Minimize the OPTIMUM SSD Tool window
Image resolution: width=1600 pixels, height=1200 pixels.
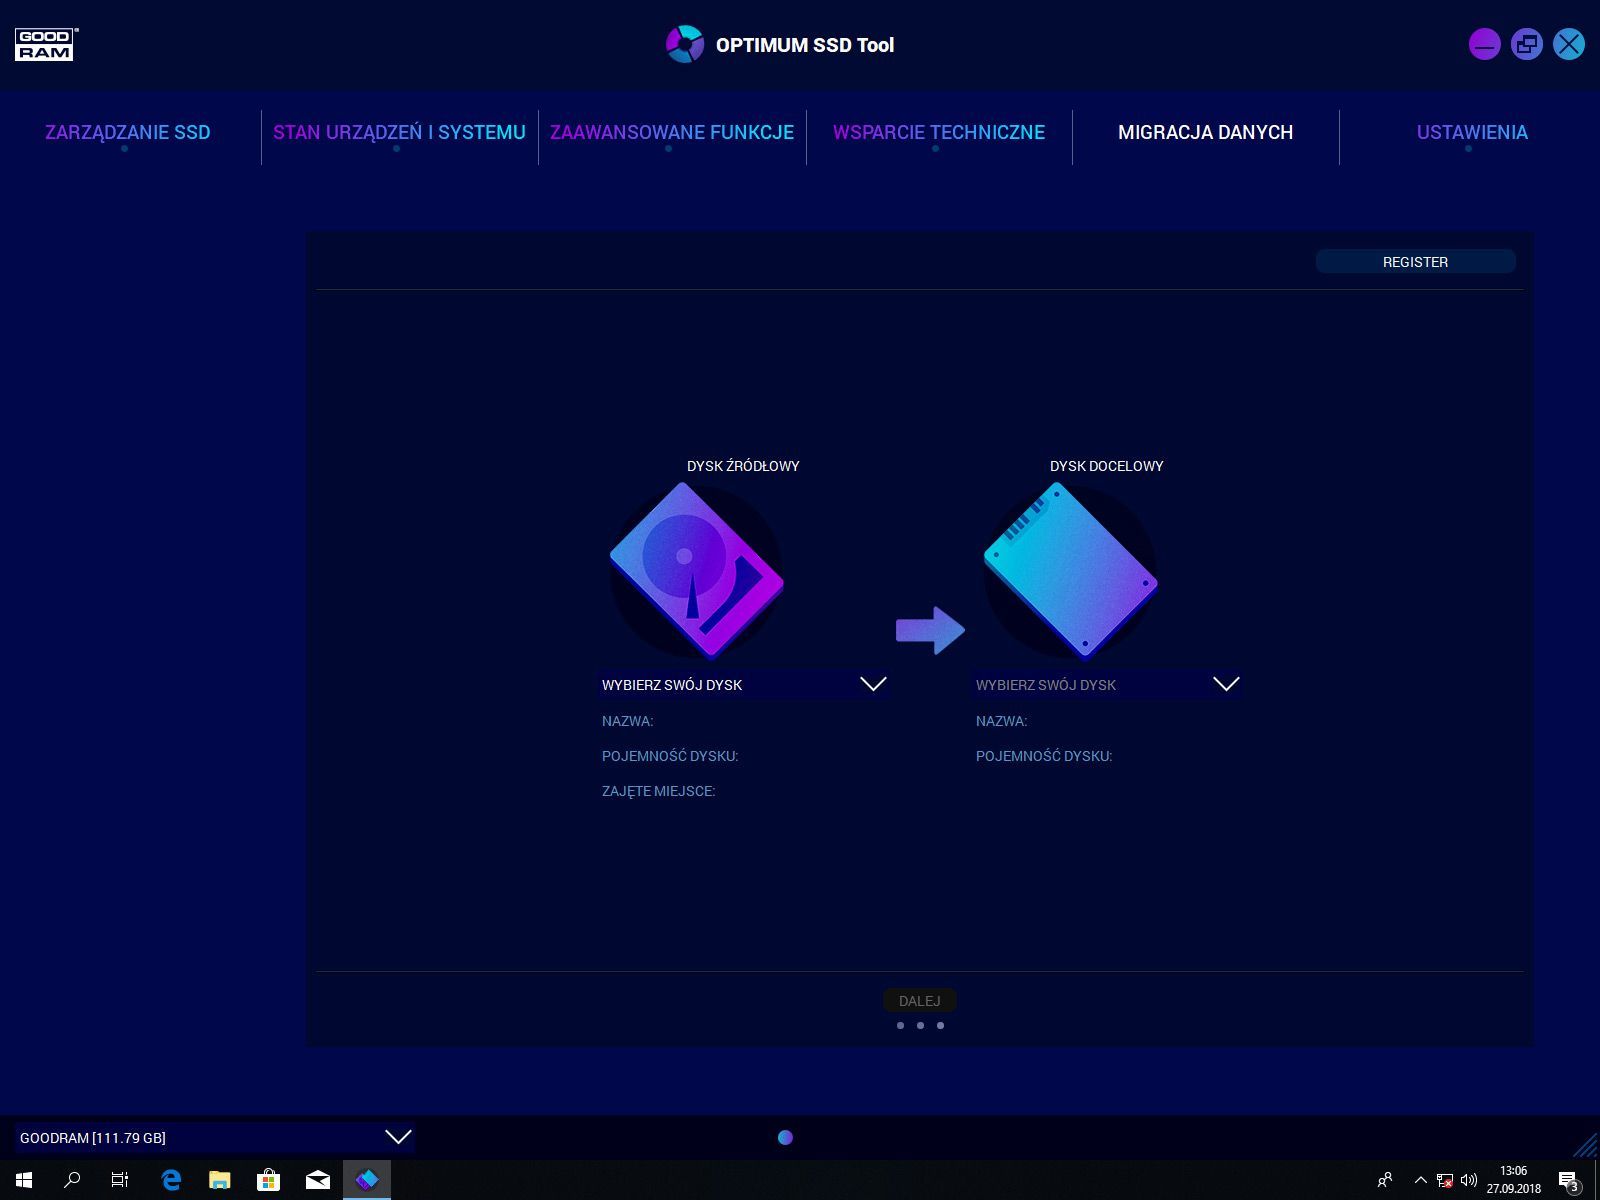click(1484, 44)
